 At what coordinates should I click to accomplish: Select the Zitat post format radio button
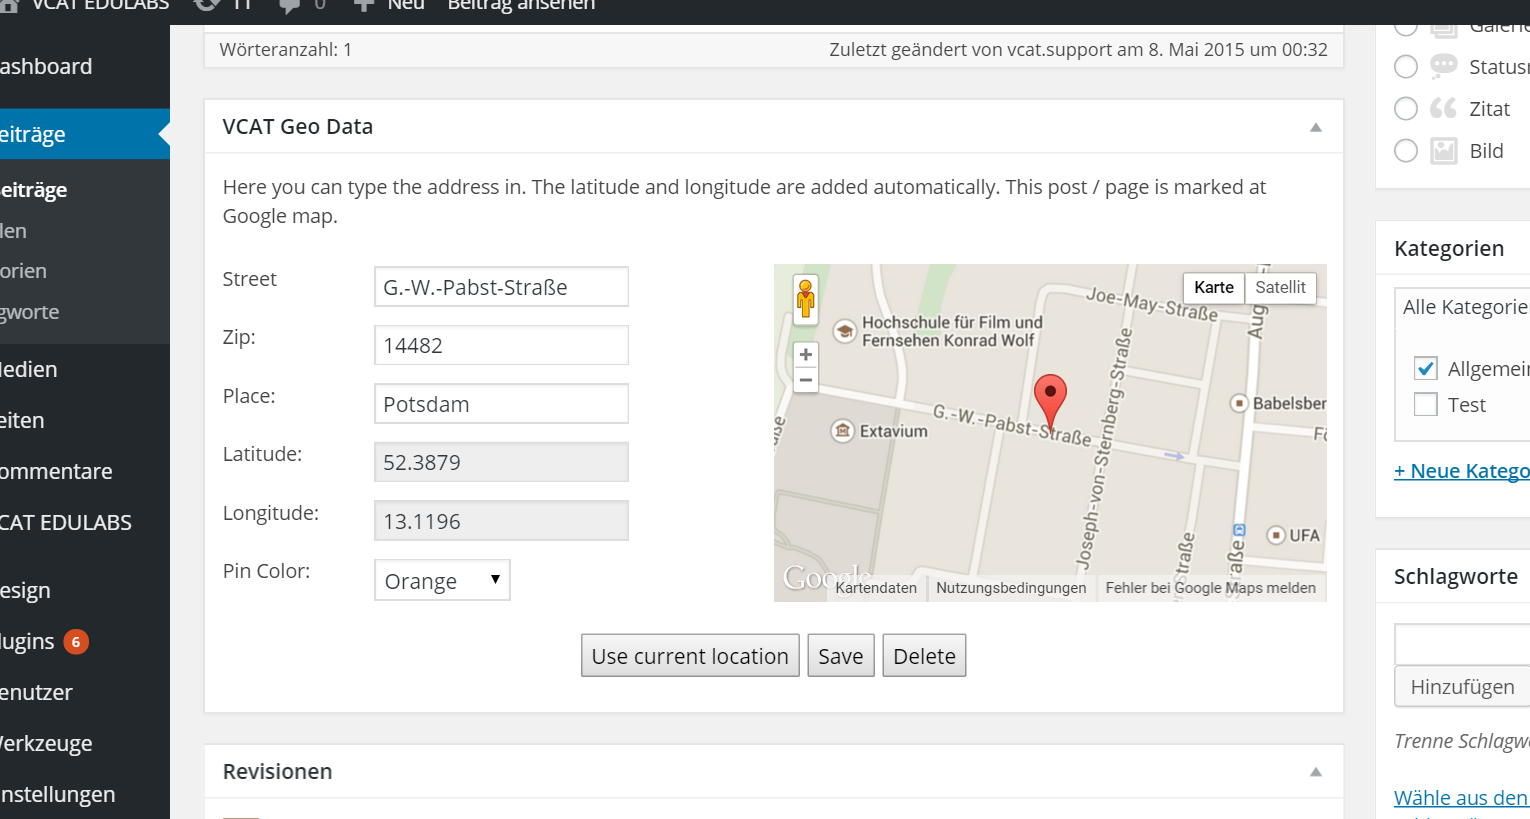1406,108
